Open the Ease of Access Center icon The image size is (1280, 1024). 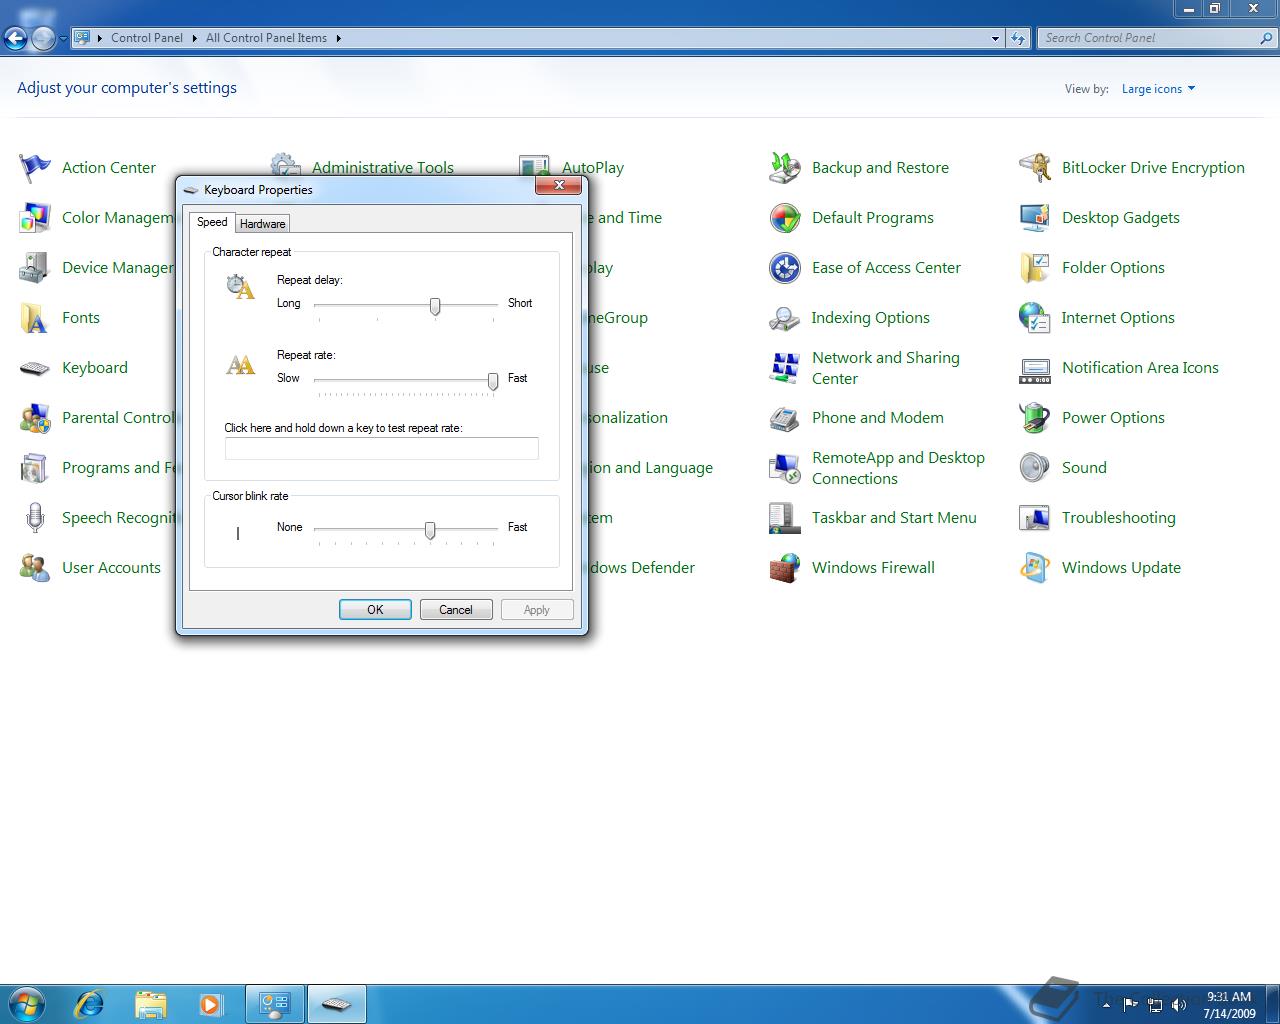[x=785, y=268]
